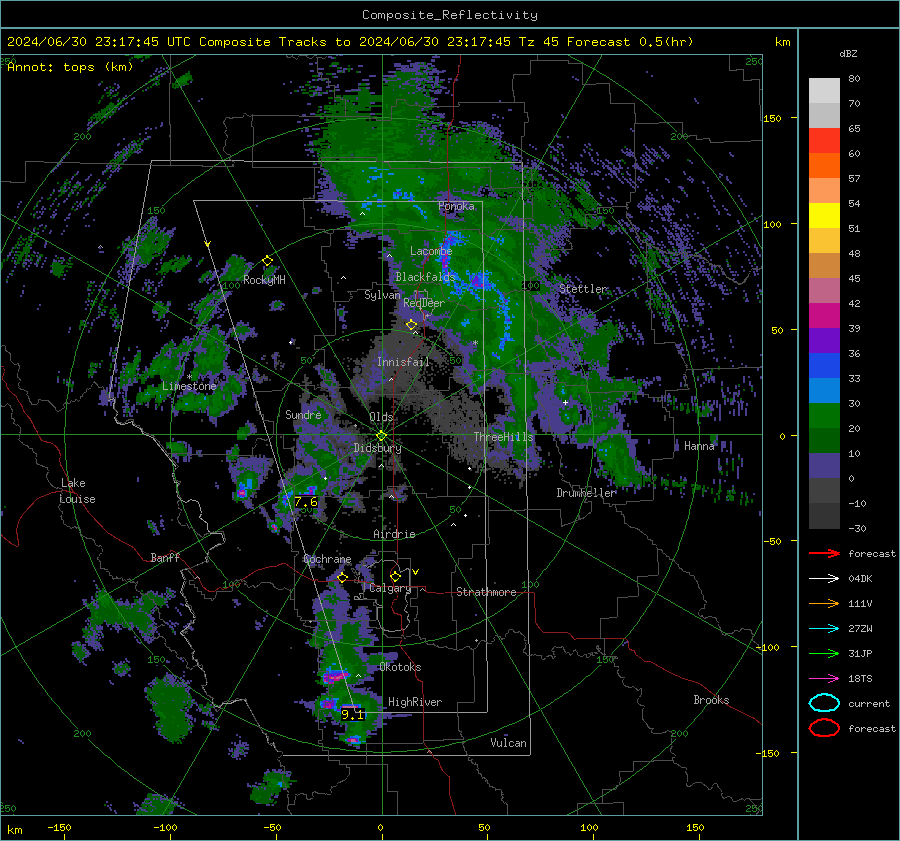
Task: Click the cyan 27ZW arrow legend entry
Action: [824, 629]
